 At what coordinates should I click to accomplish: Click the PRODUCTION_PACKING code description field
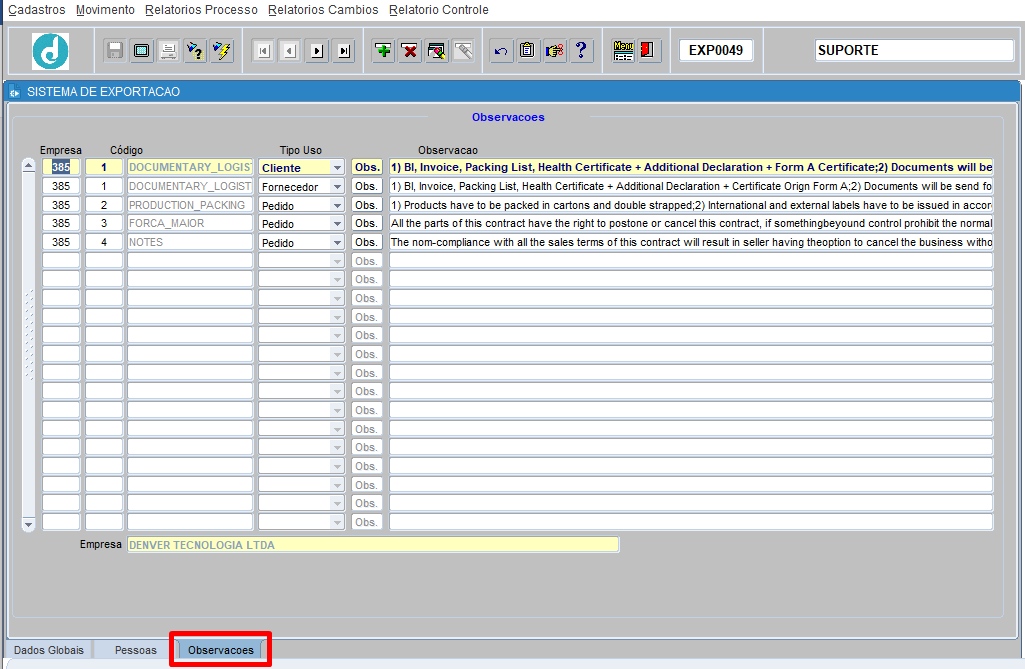[x=190, y=205]
